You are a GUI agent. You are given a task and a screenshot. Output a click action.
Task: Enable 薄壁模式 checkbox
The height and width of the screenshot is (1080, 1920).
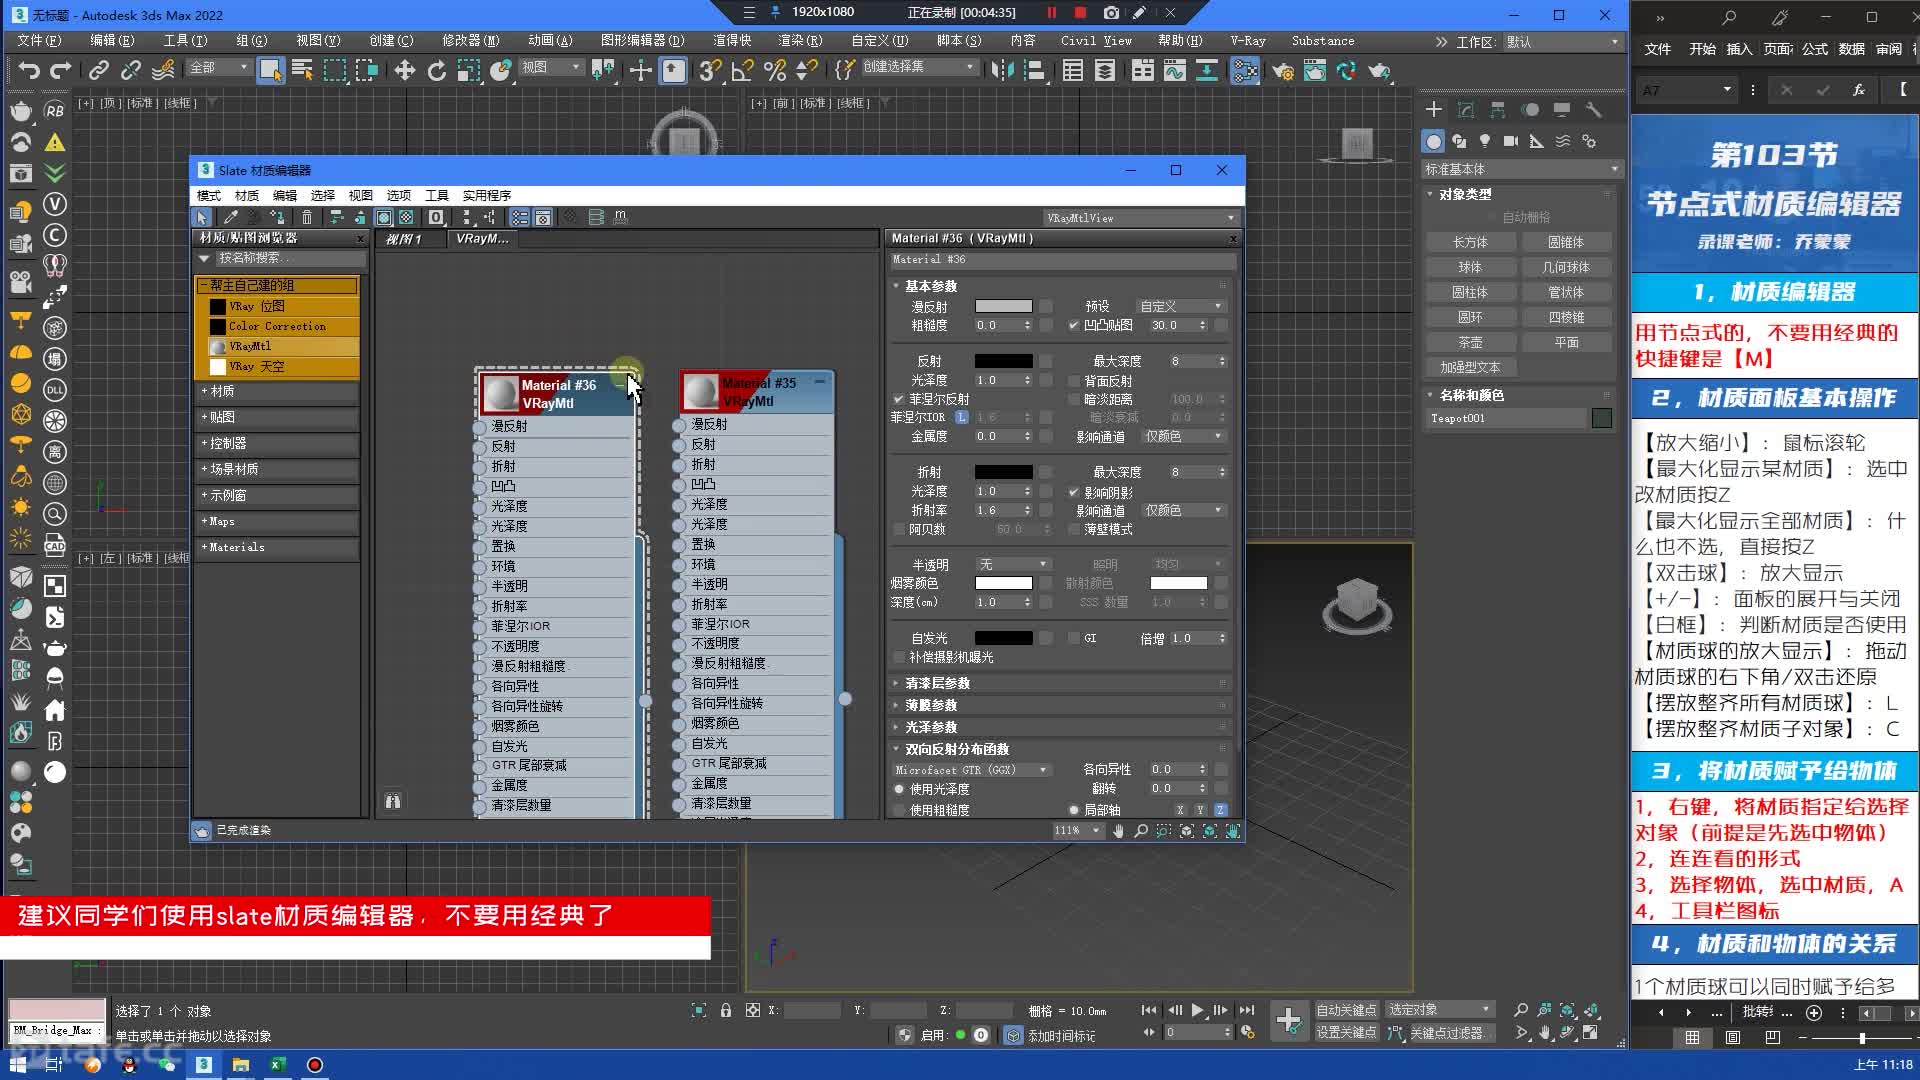click(1073, 529)
